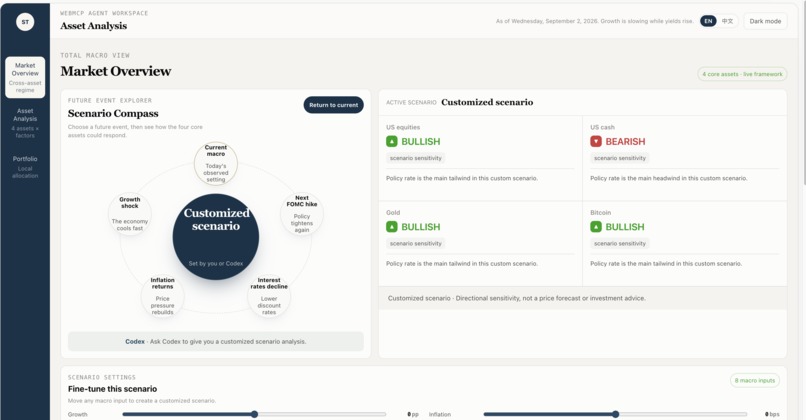
Task: Click the Customized scenario center circle
Action: [x=216, y=237]
